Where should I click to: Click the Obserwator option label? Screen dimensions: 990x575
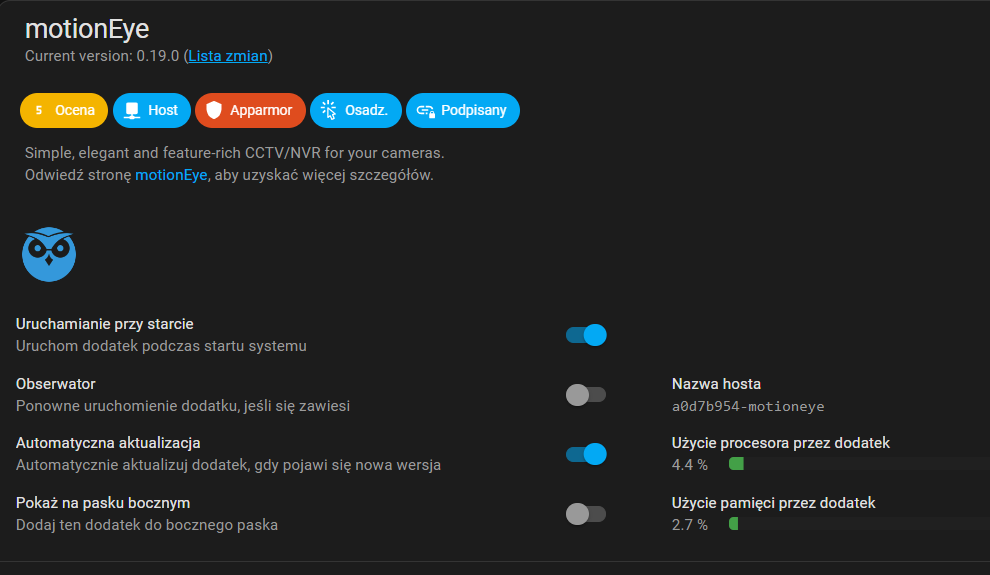pos(56,384)
